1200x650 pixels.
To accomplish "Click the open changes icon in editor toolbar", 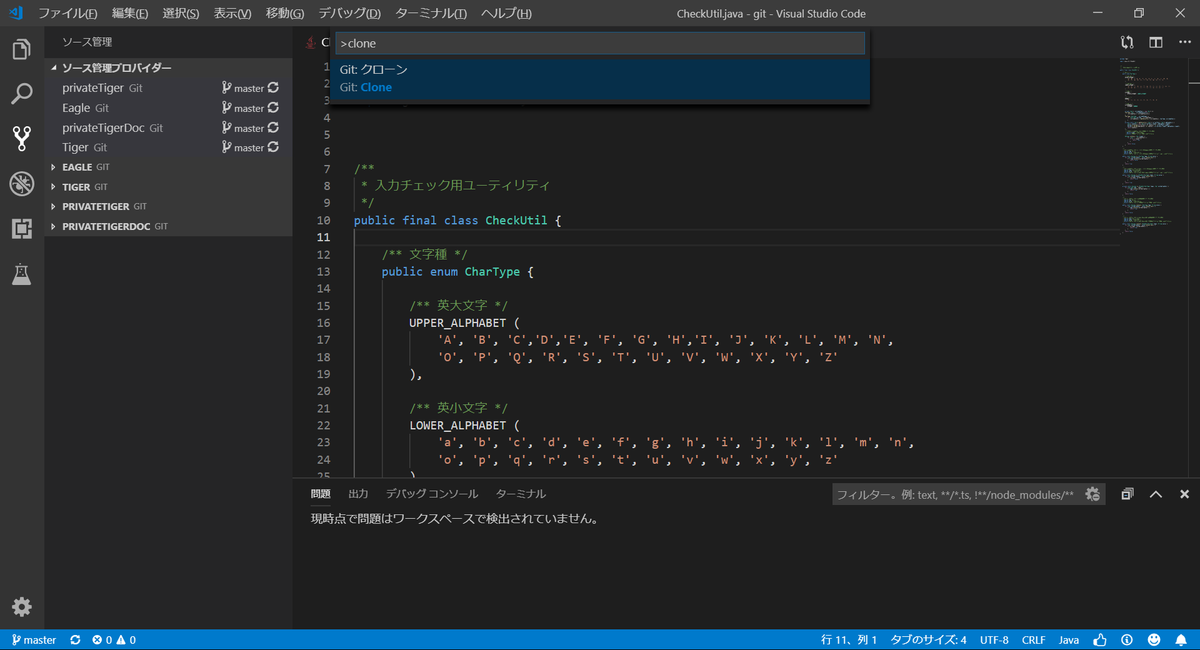I will [1127, 42].
